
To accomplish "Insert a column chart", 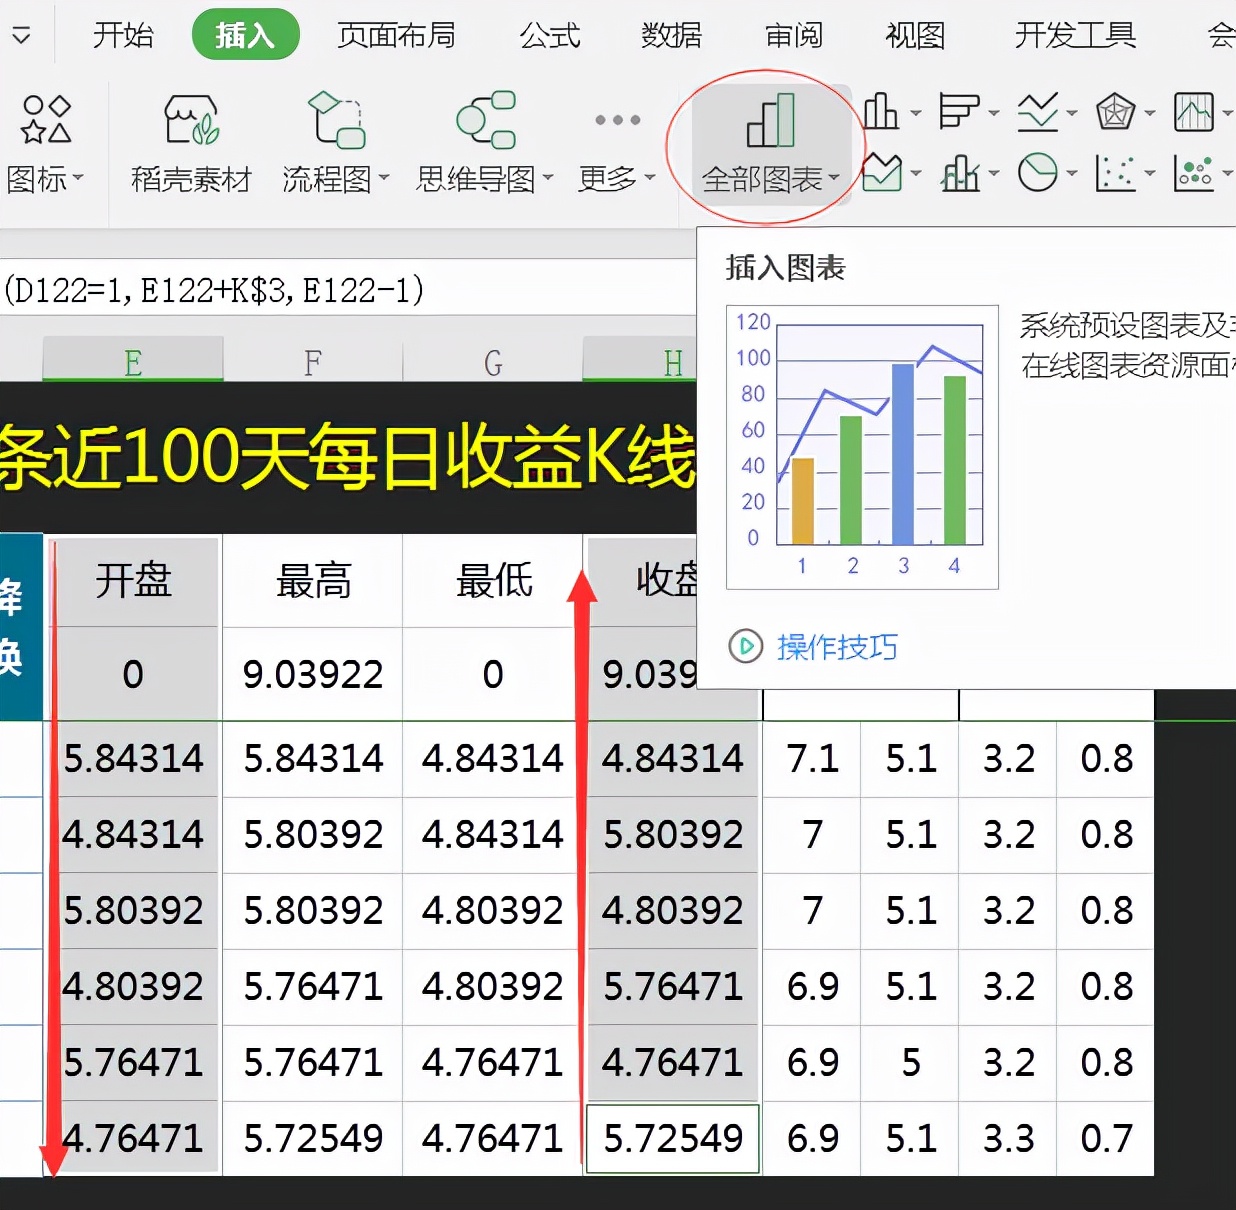I will 880,112.
